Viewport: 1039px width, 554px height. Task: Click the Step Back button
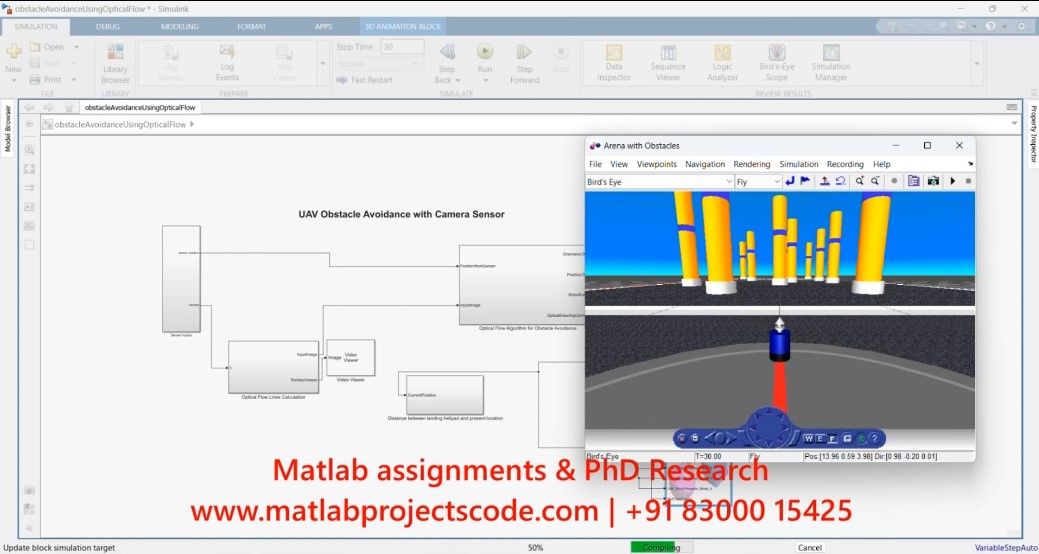(447, 64)
